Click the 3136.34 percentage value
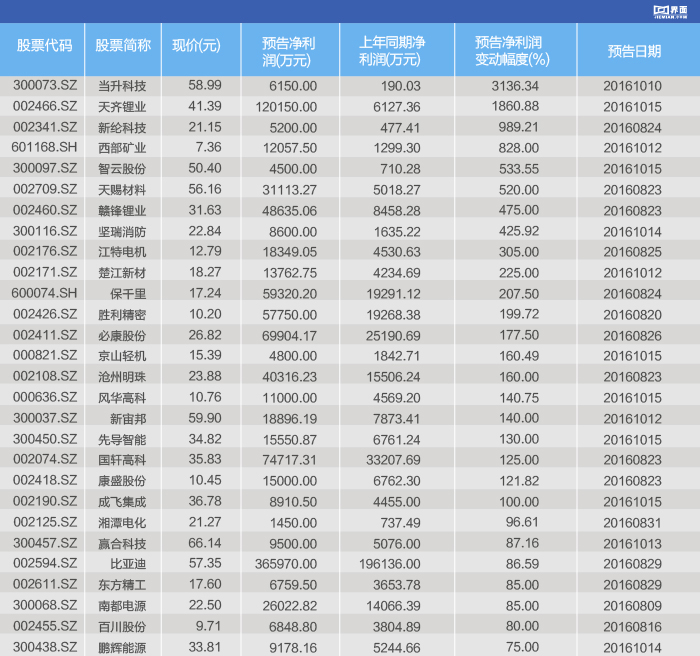 515,86
